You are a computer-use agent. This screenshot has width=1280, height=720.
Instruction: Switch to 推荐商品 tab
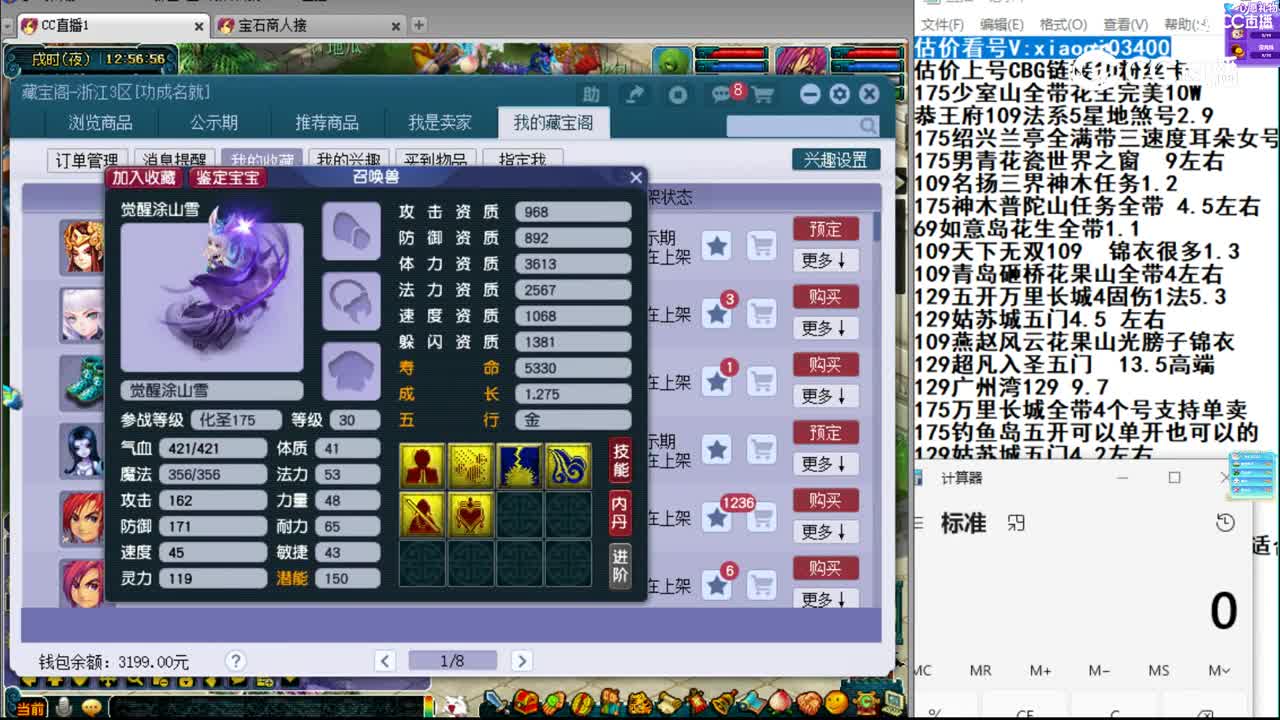click(327, 123)
